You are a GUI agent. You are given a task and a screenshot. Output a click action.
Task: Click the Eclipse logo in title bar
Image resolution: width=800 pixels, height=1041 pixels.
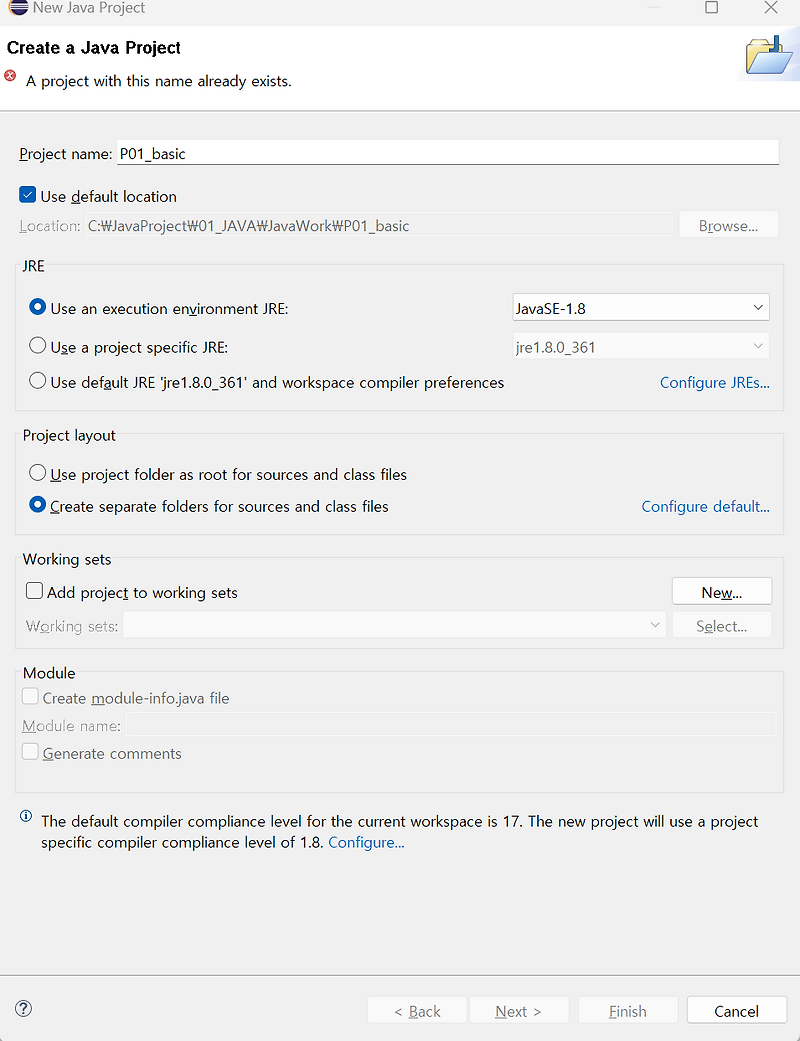coord(17,8)
